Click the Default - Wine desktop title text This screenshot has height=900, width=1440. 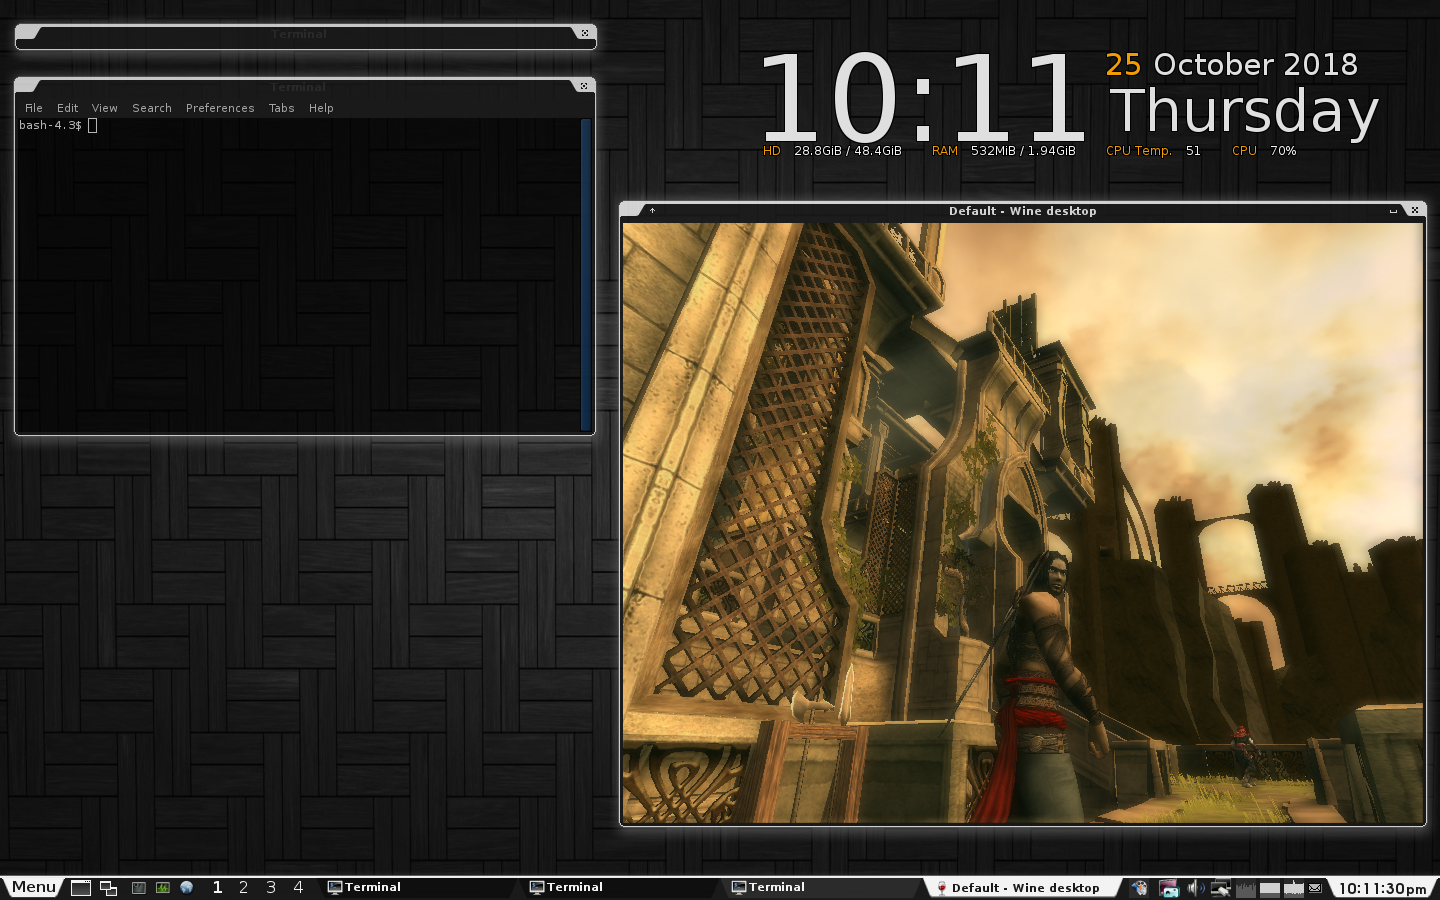[x=1023, y=211]
